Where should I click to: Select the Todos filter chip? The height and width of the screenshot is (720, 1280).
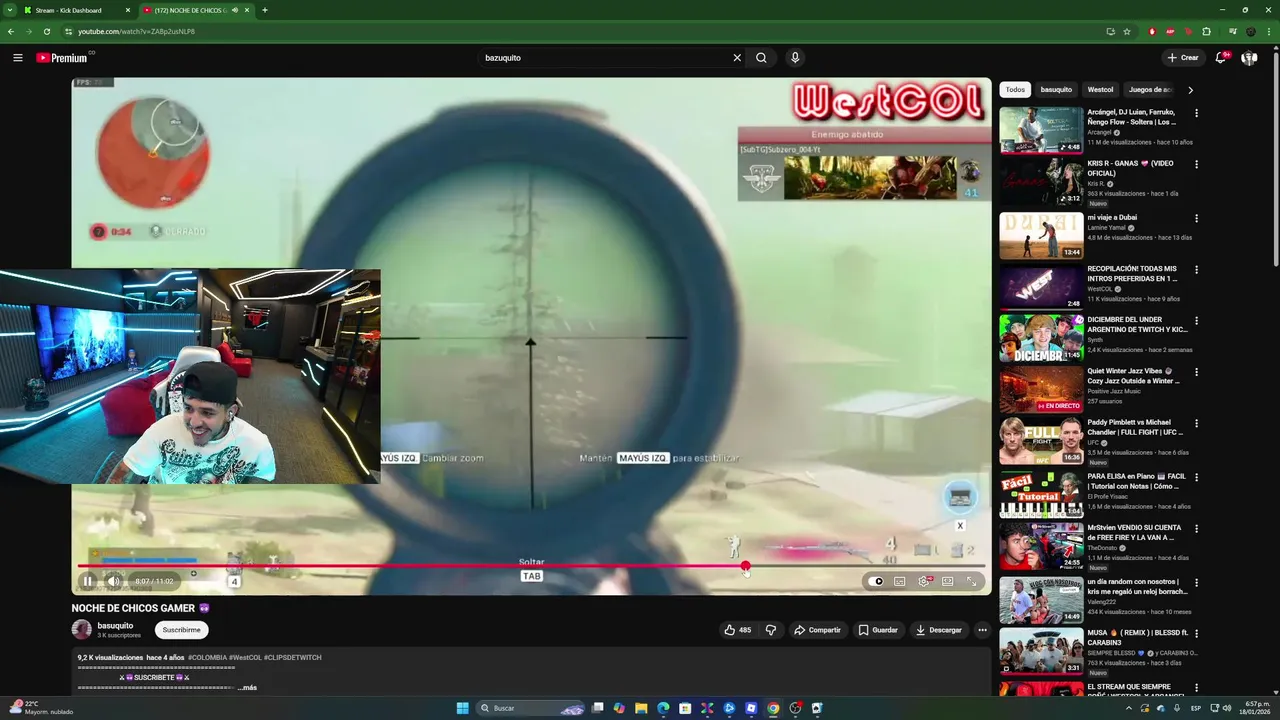1015,90
